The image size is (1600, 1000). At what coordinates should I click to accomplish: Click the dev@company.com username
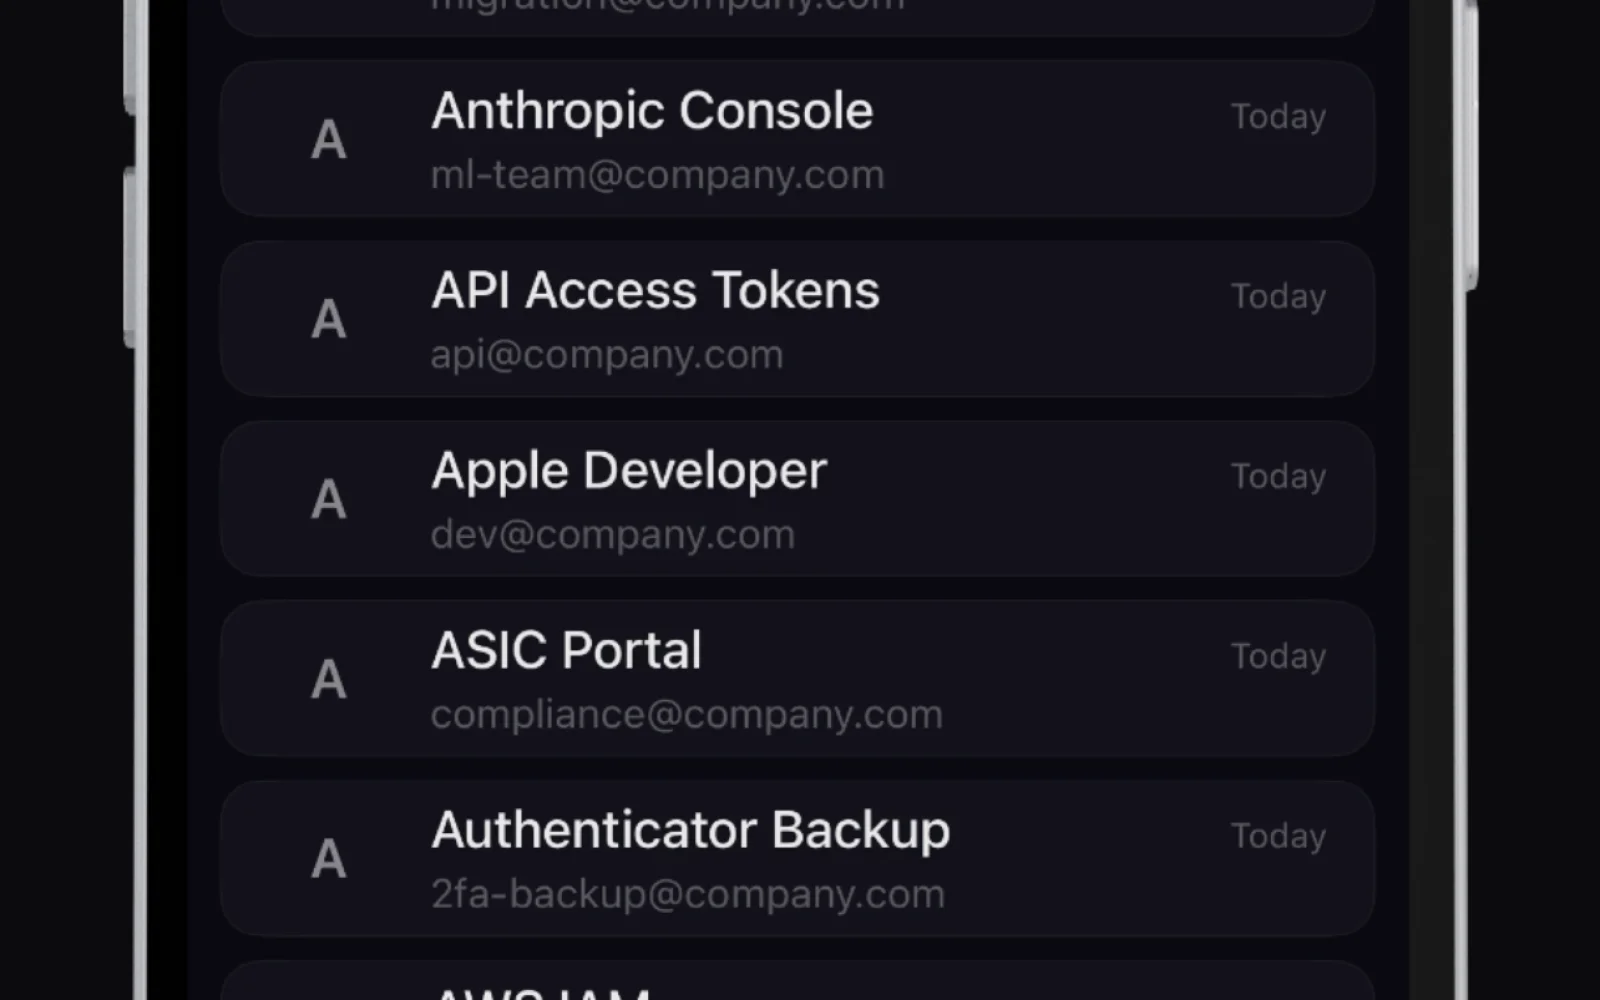612,535
